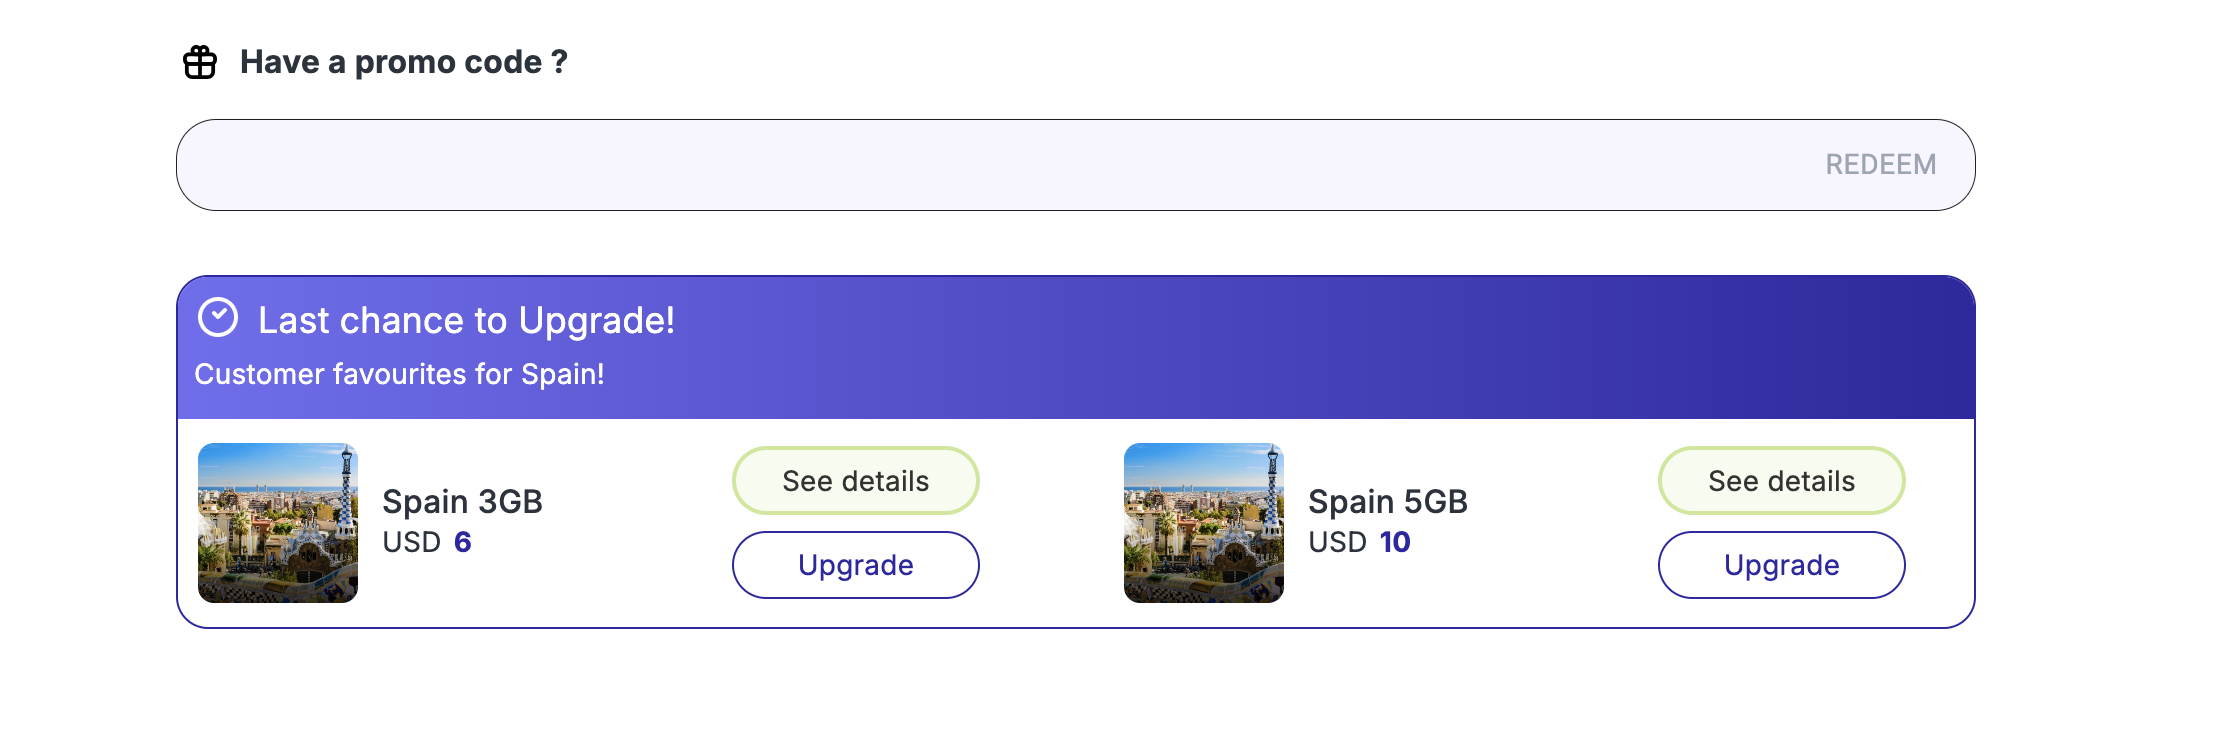Open the Spain 5GB plan thumbnail
2232x740 pixels.
click(1204, 523)
